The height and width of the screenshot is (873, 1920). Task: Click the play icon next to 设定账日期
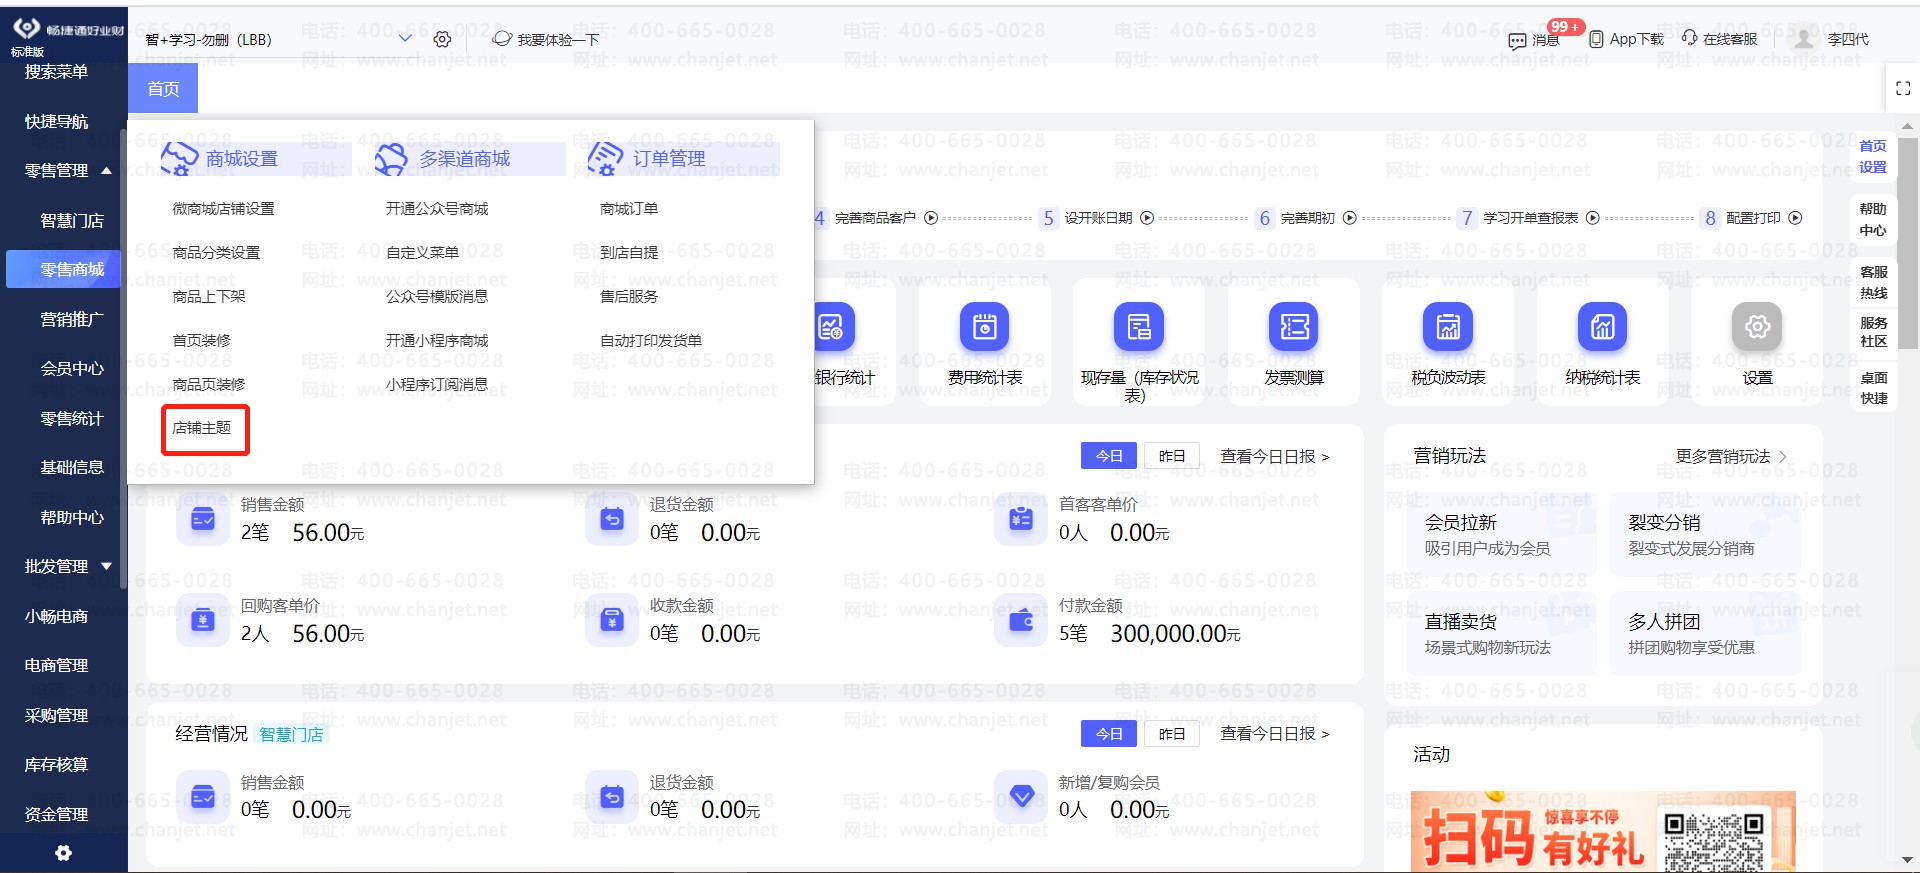(x=1147, y=218)
